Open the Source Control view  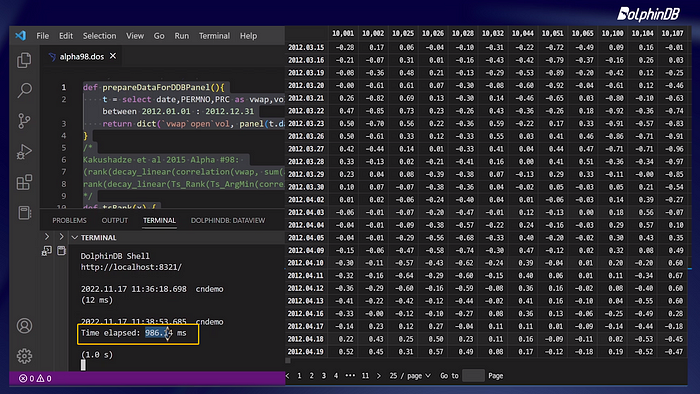coord(24,120)
